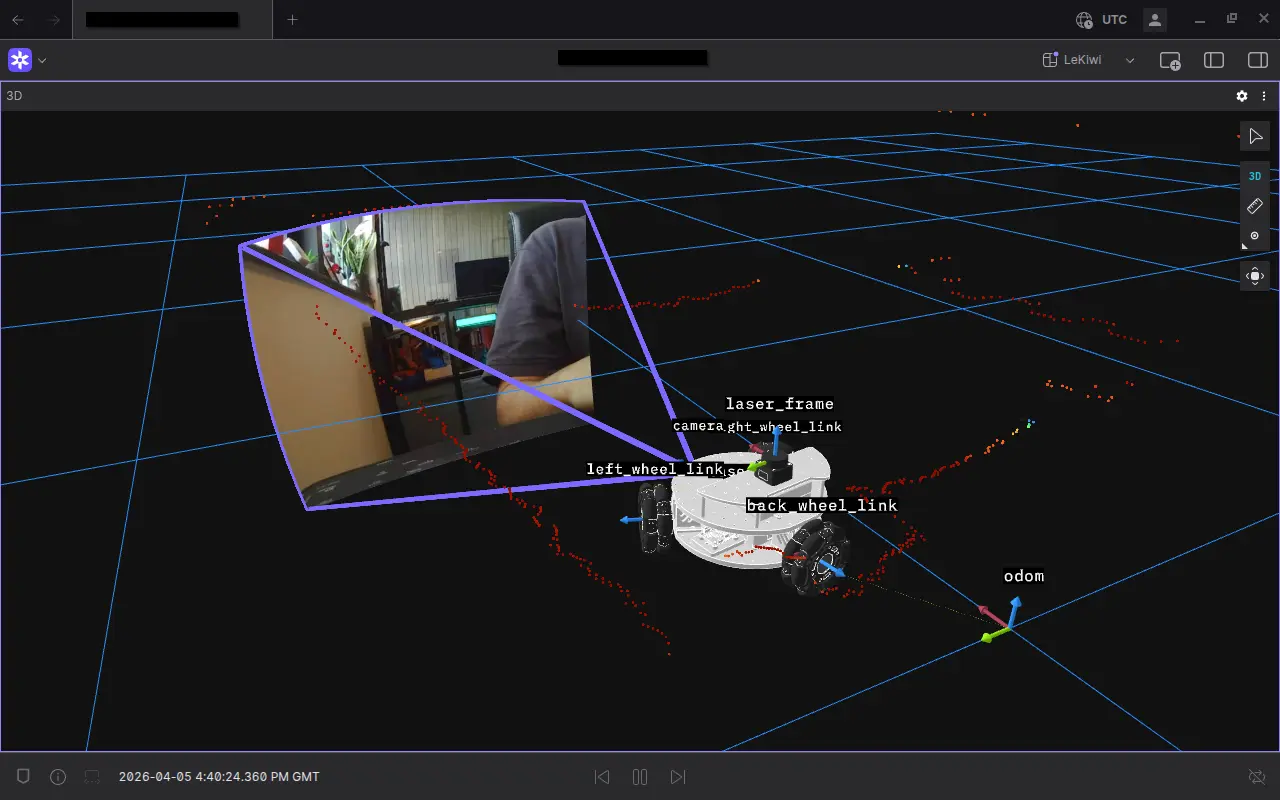Click the Foxglove logo icon
The height and width of the screenshot is (800, 1280).
click(x=20, y=60)
